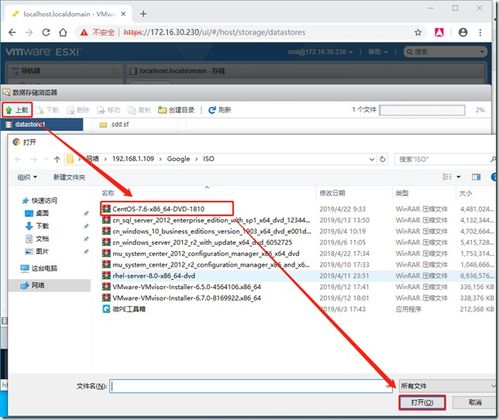Screen dimensions: 499x420
Task: Open the view options dropdown arrow
Action: (x=458, y=177)
